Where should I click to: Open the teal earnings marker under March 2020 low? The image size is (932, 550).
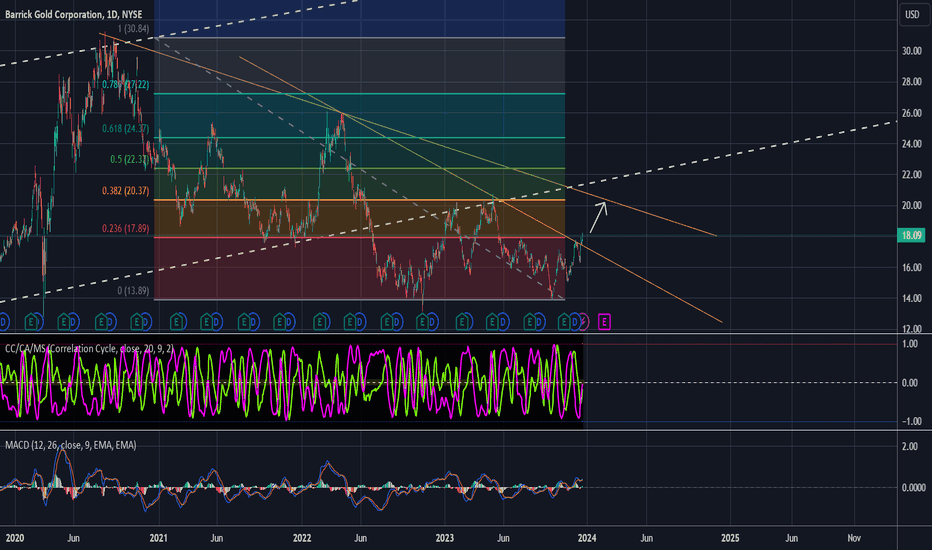click(x=31, y=322)
